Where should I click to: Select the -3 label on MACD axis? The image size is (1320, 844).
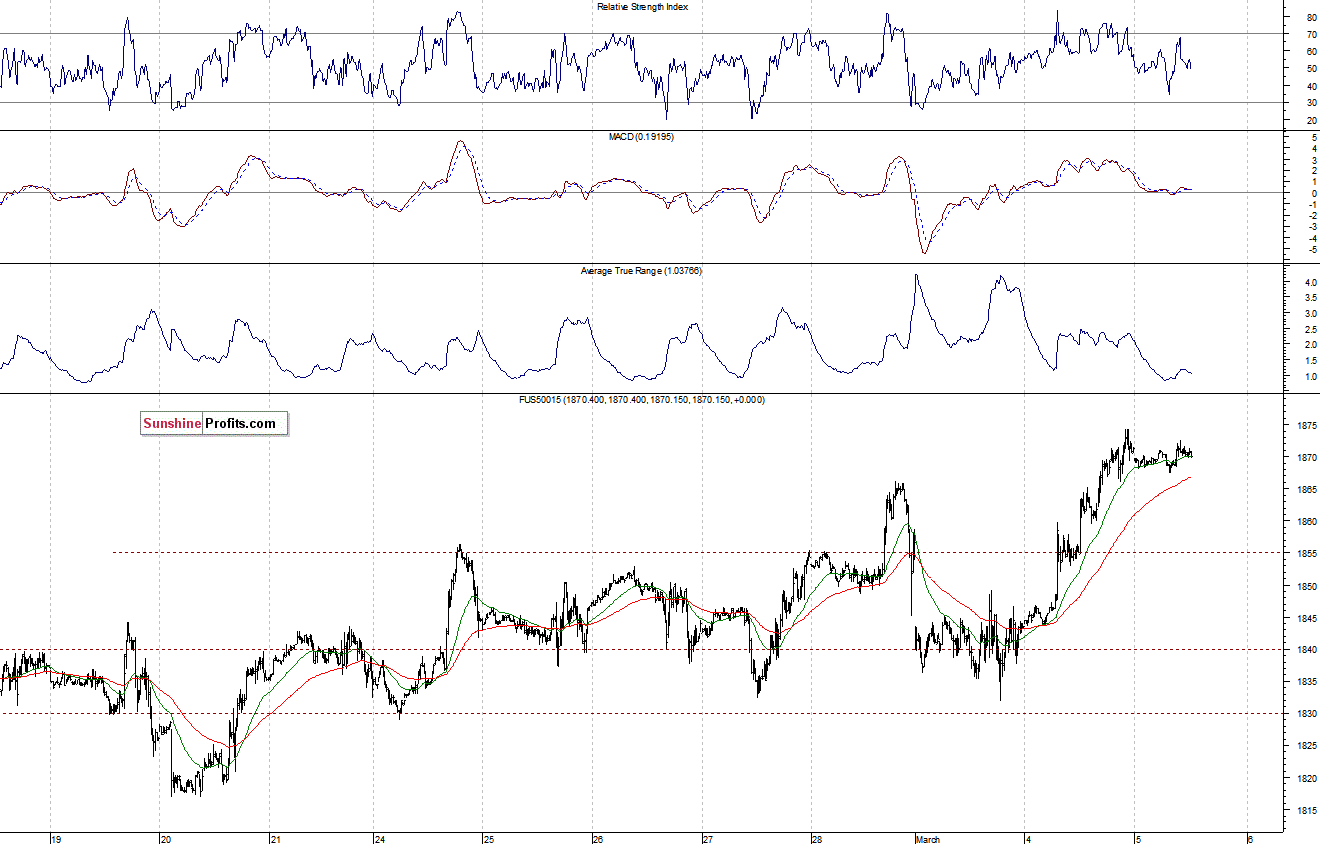(1311, 227)
